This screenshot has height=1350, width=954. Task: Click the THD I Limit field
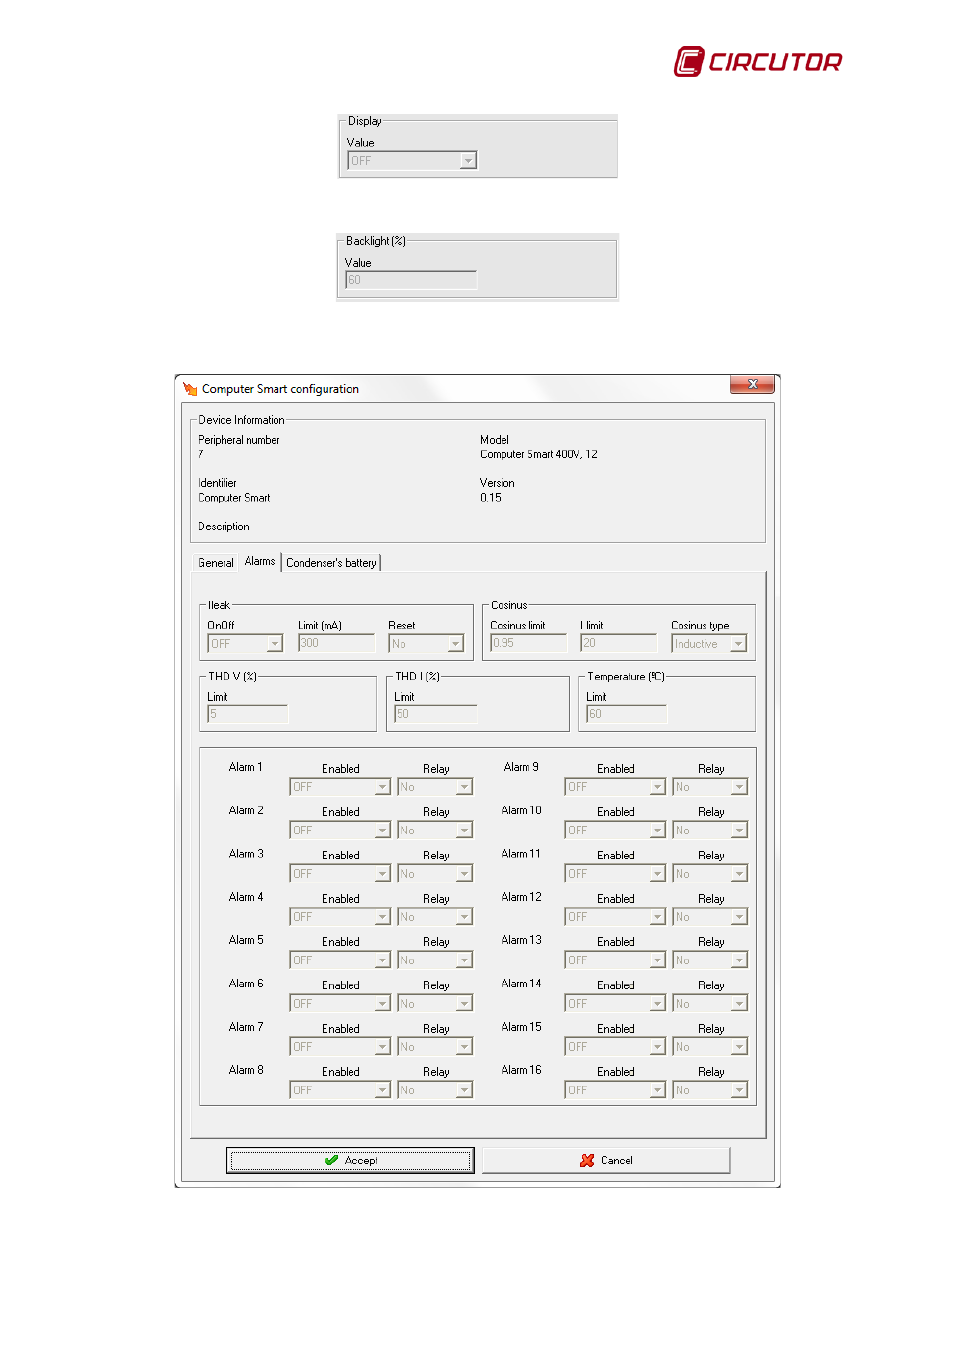point(435,714)
